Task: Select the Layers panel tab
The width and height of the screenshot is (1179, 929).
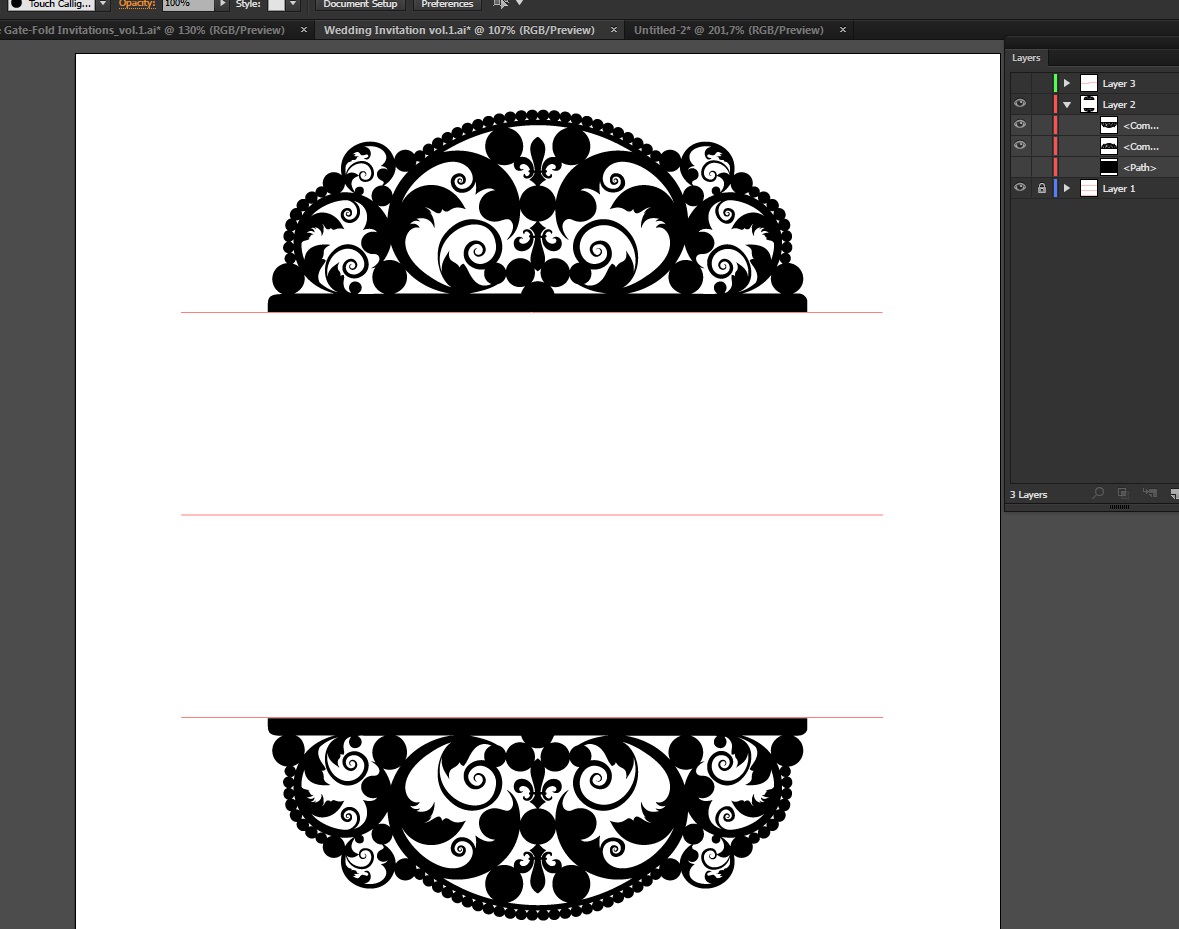Action: click(x=1026, y=58)
